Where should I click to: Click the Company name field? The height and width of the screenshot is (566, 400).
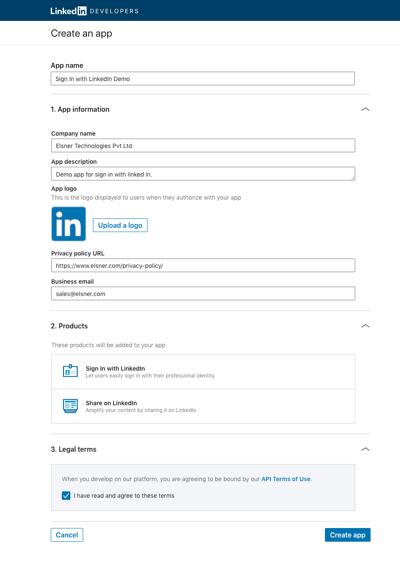tap(203, 146)
